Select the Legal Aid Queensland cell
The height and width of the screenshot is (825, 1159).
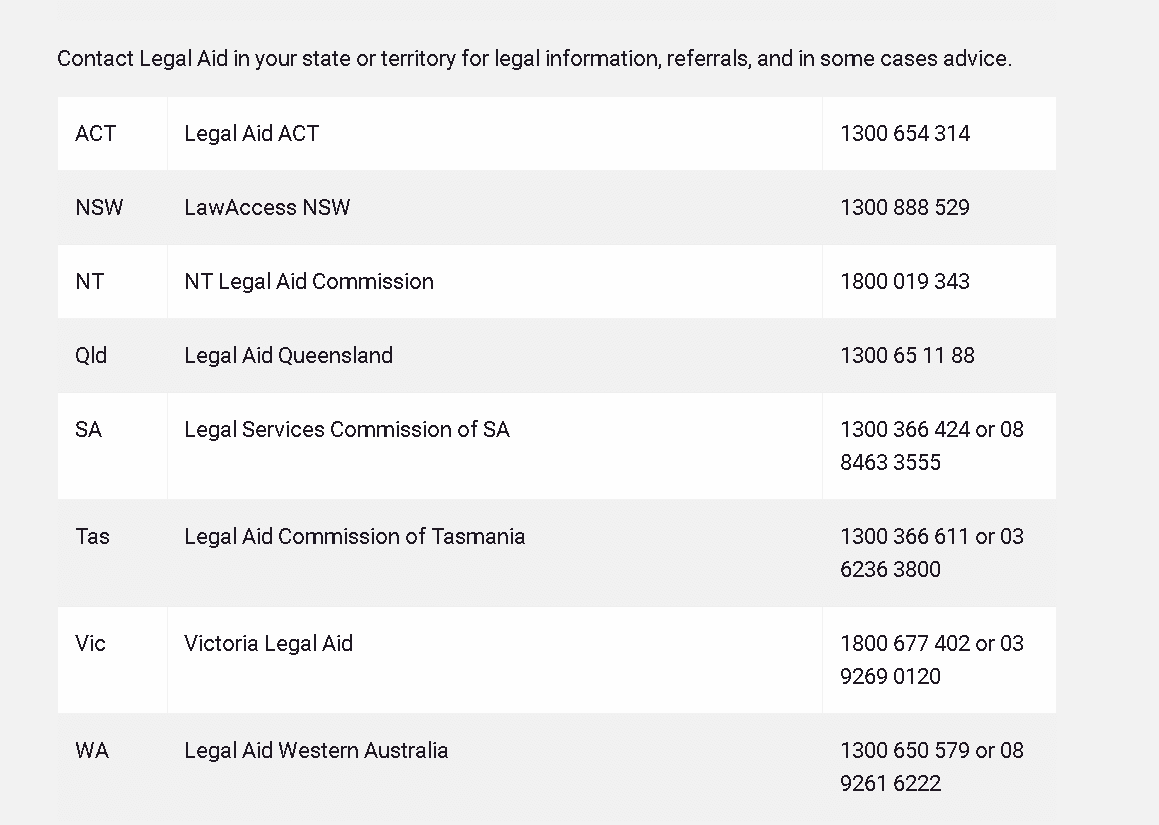point(288,356)
